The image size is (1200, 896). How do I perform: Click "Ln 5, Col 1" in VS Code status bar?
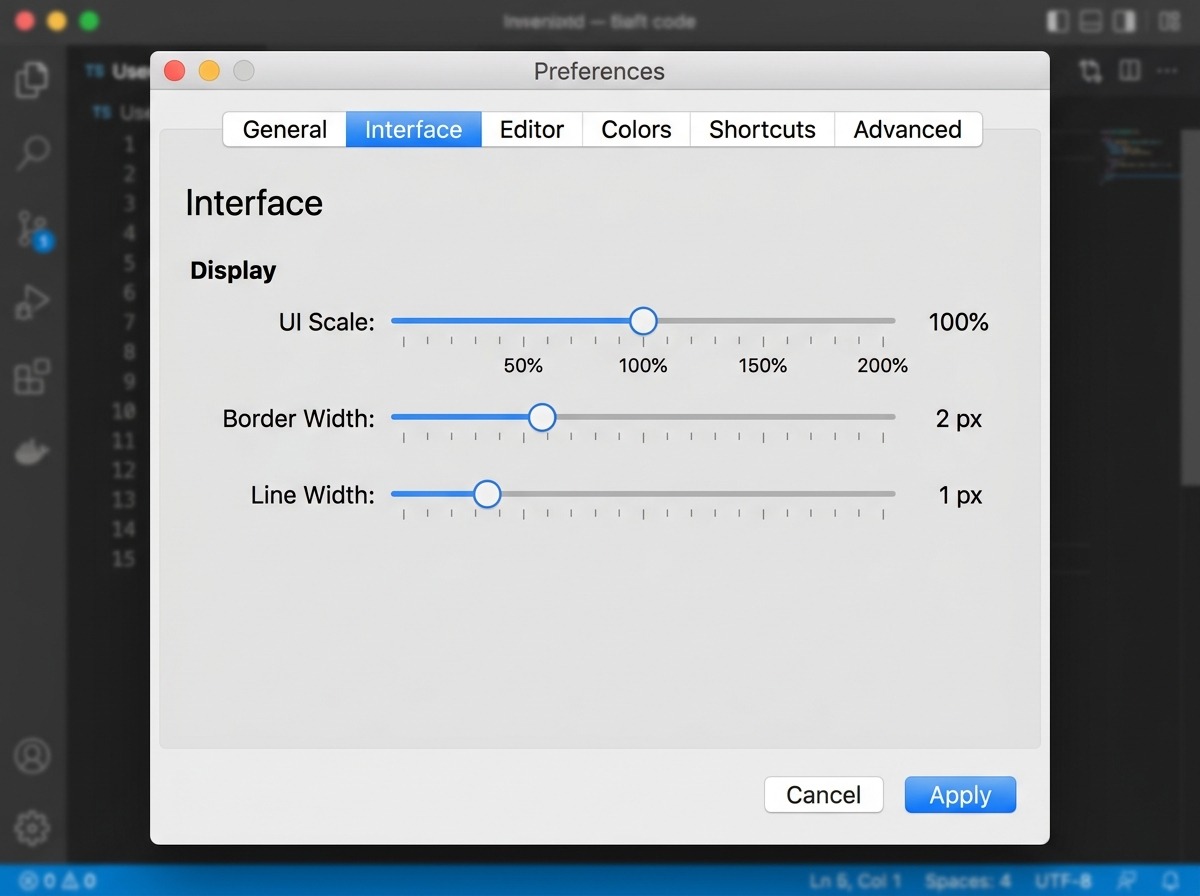(x=856, y=881)
